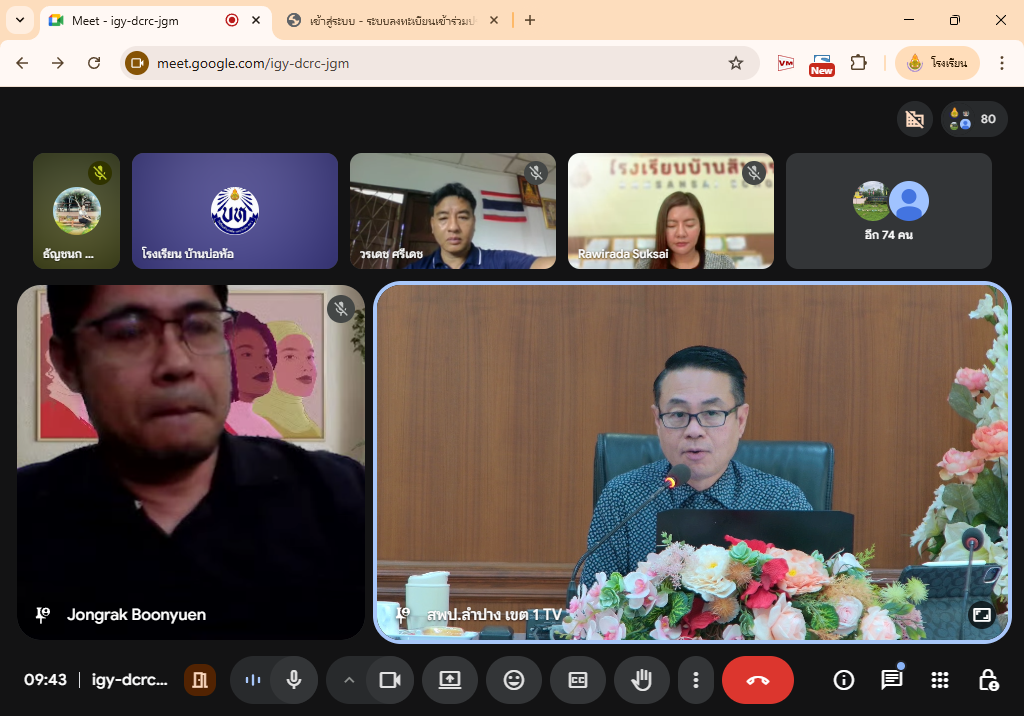1024x716 pixels.
Task: Open the Chrome tab search dropdown
Action: (20, 20)
